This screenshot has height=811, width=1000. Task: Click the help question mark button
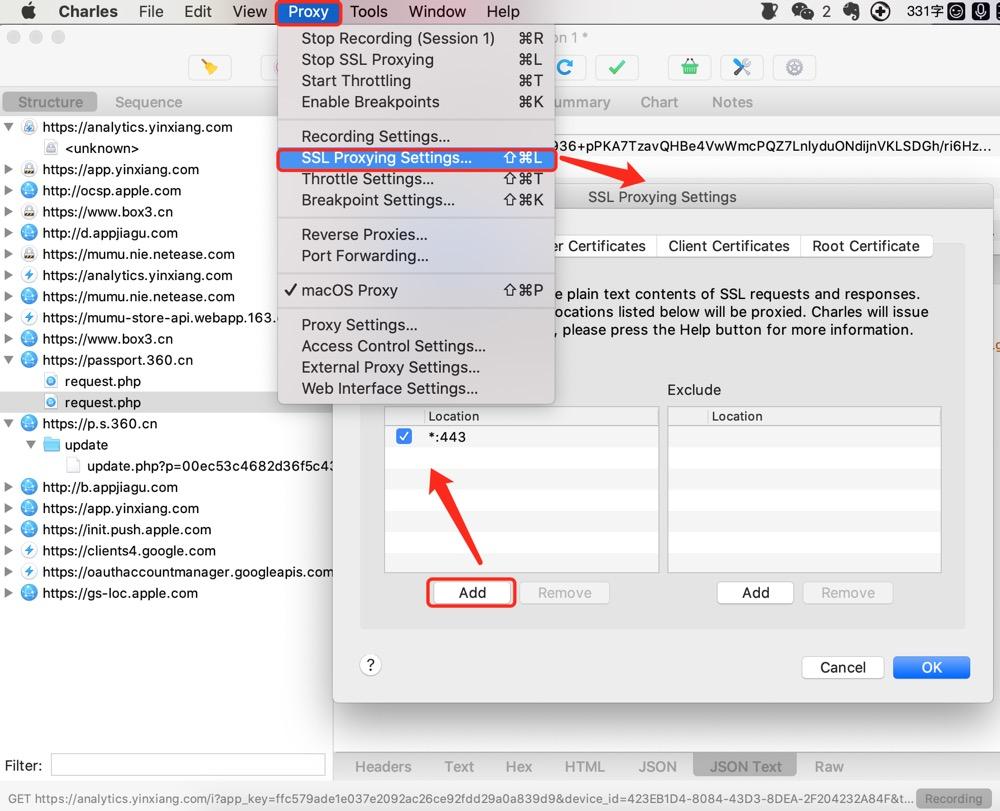(x=371, y=665)
